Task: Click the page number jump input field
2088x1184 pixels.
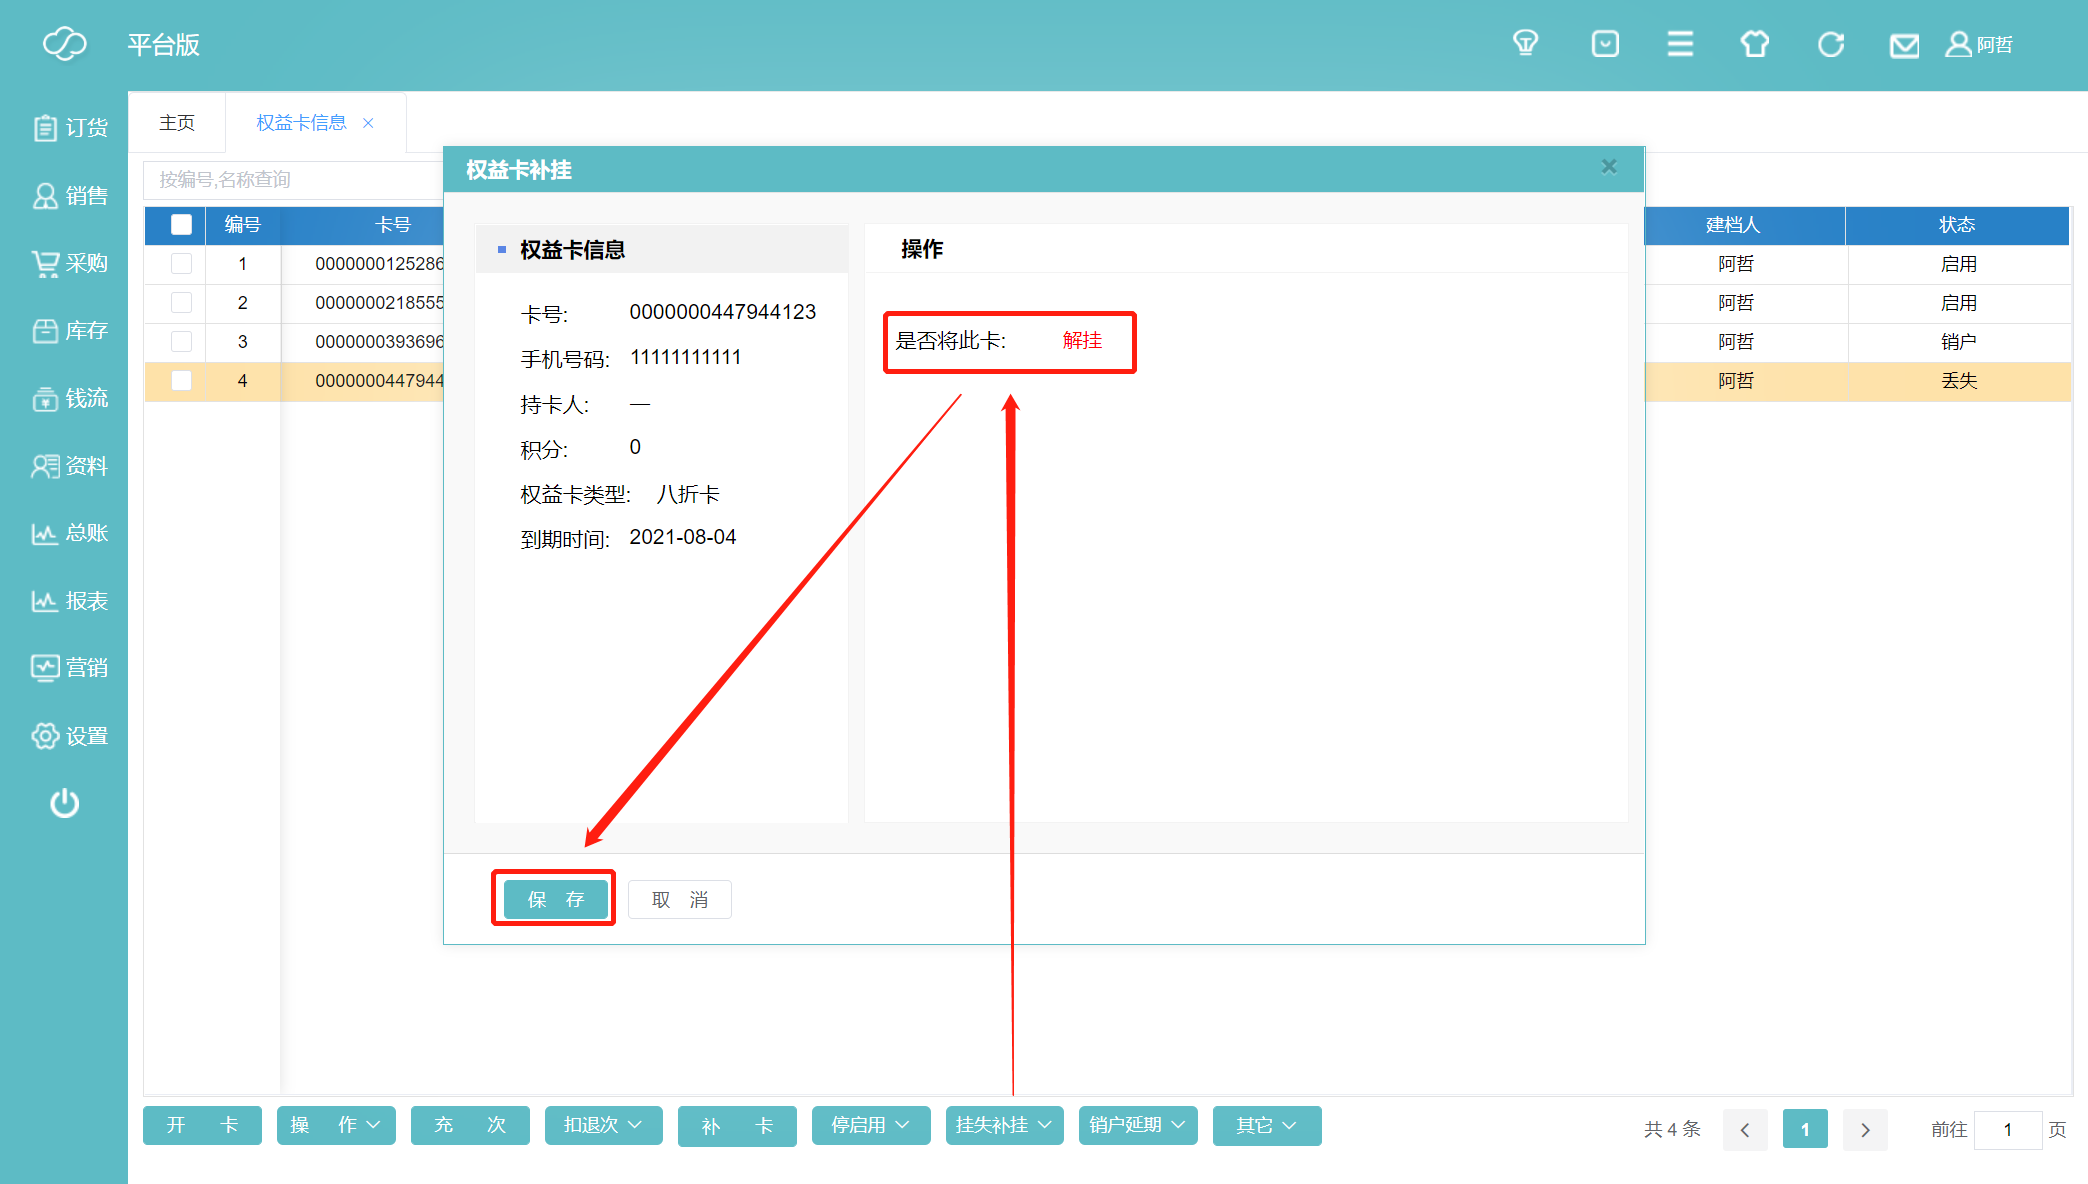Action: pos(2007,1130)
